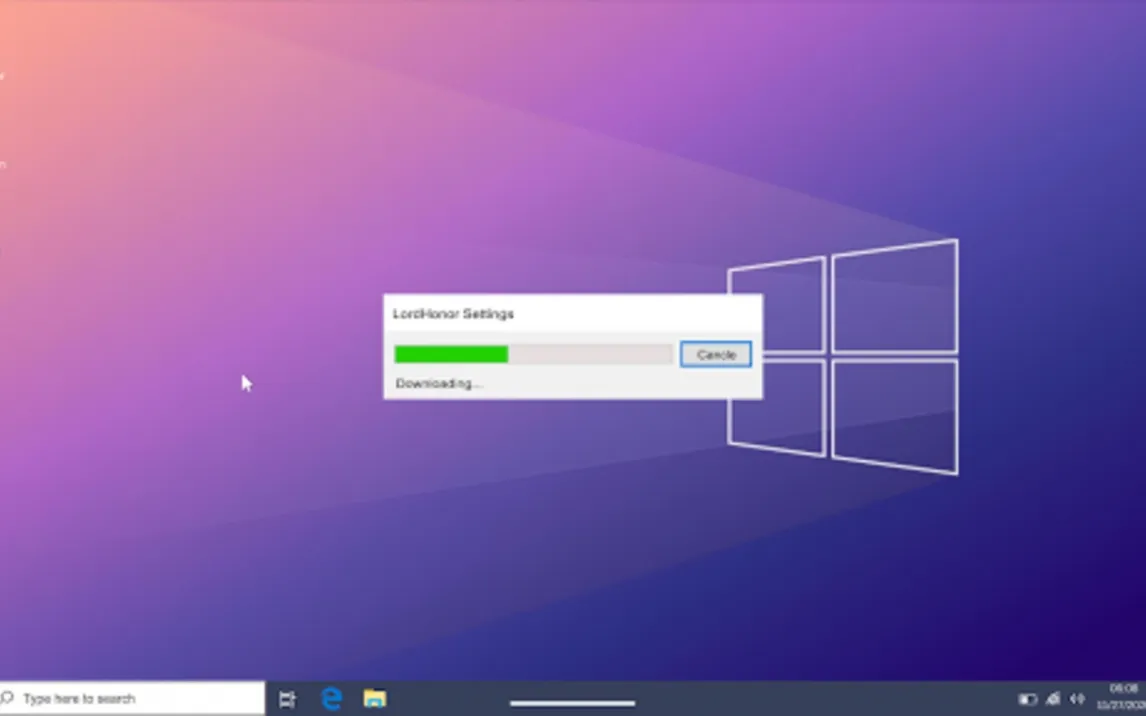Open File Explorer from the taskbar
The width and height of the screenshot is (1146, 716).
click(375, 699)
